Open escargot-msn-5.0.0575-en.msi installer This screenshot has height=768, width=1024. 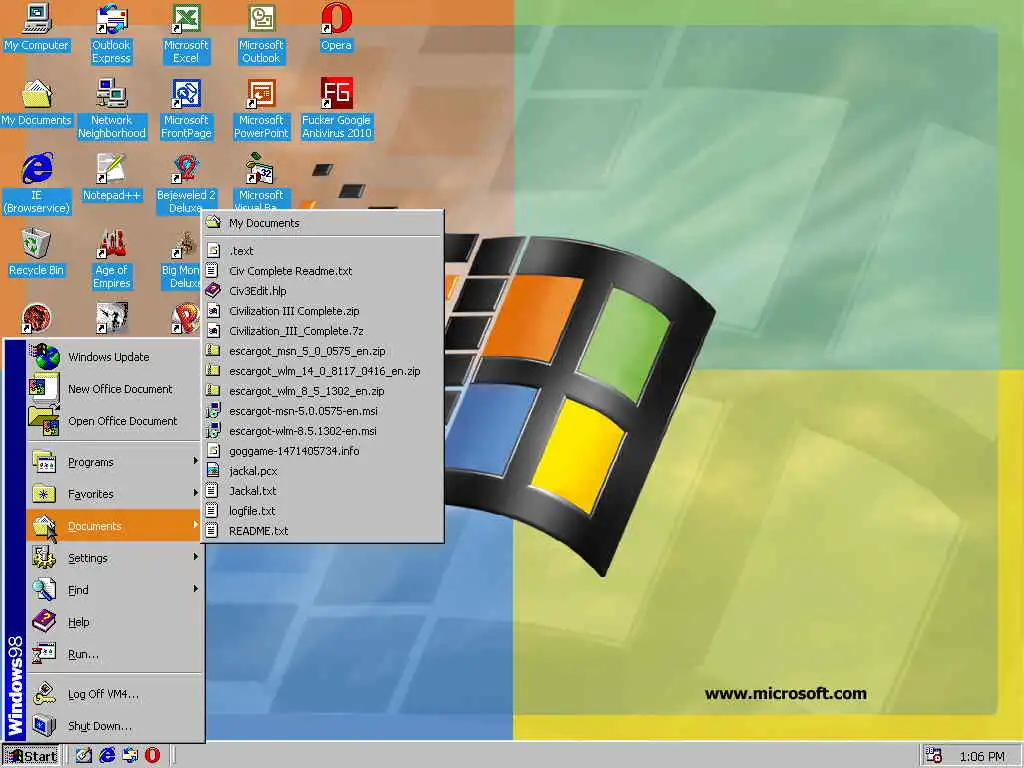(323, 411)
